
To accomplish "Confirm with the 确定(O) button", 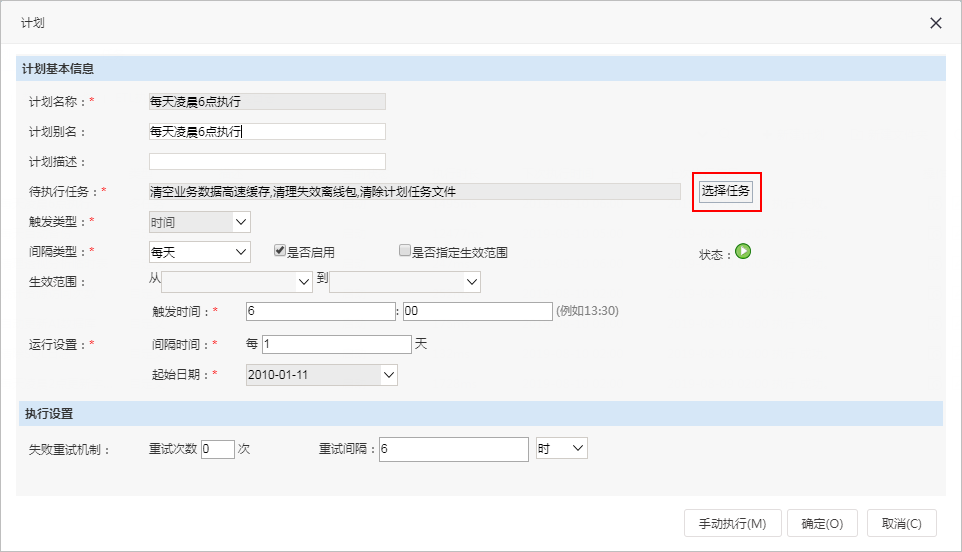I will (822, 523).
